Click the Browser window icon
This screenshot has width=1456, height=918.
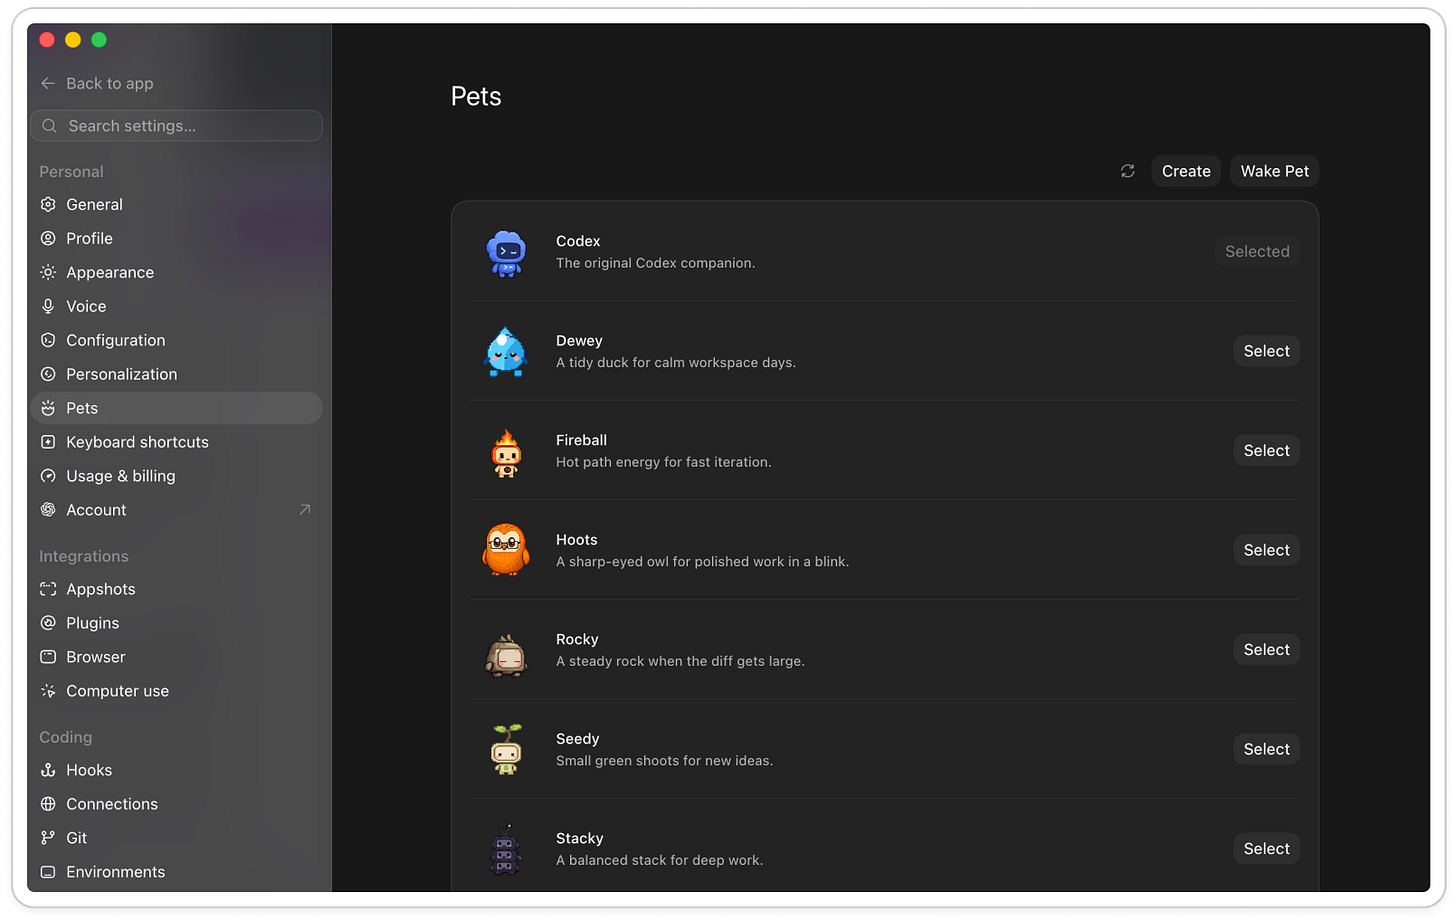coord(48,657)
